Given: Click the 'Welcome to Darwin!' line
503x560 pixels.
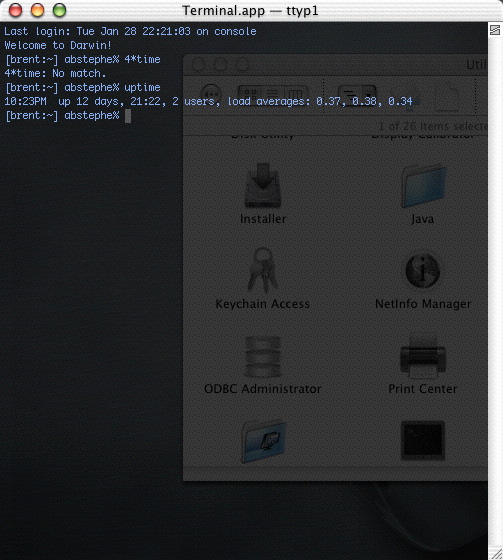Looking at the screenshot, I should pyautogui.click(x=58, y=45).
